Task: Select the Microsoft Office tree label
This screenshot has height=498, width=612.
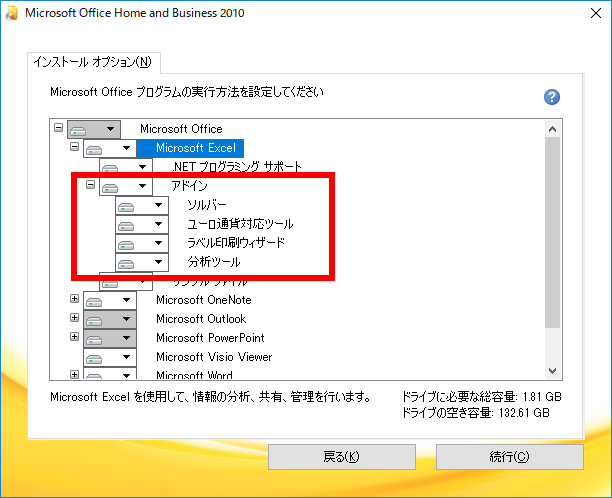Action: [x=181, y=129]
